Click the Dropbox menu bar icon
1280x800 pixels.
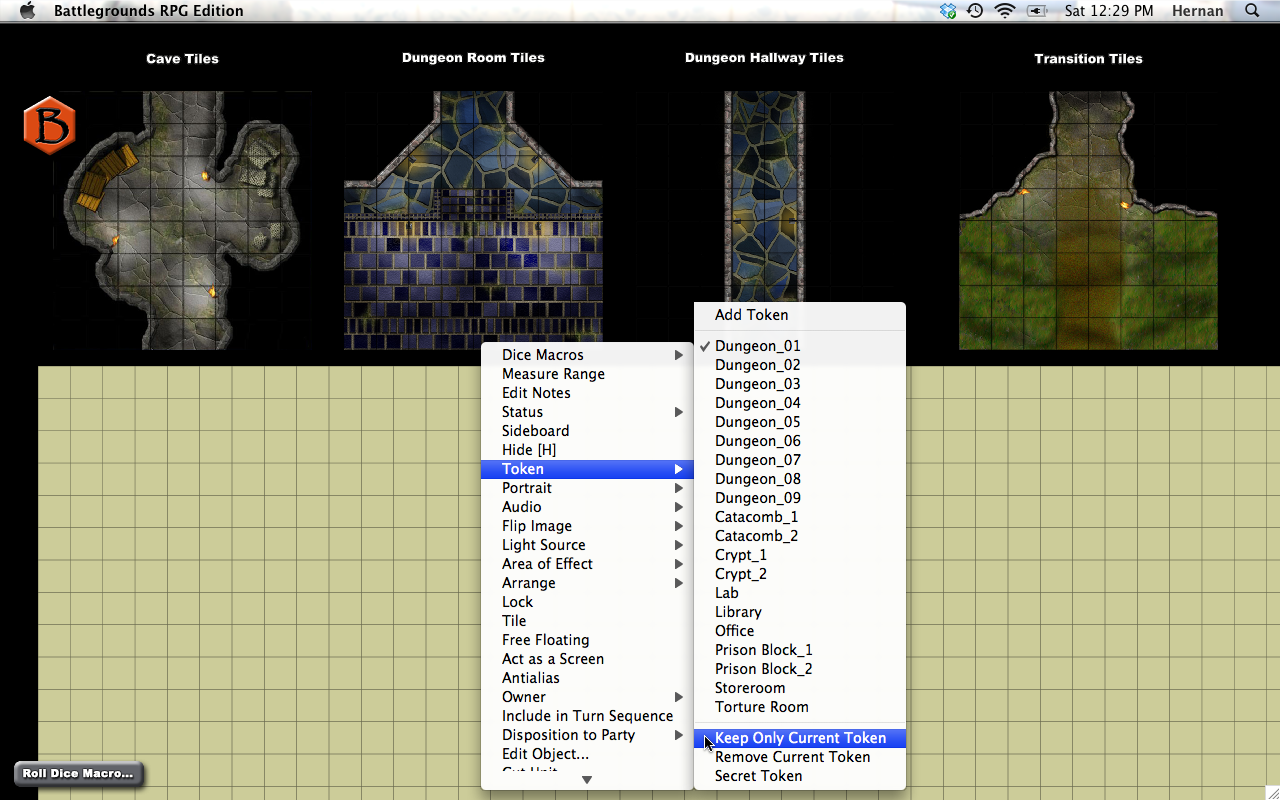coord(948,11)
